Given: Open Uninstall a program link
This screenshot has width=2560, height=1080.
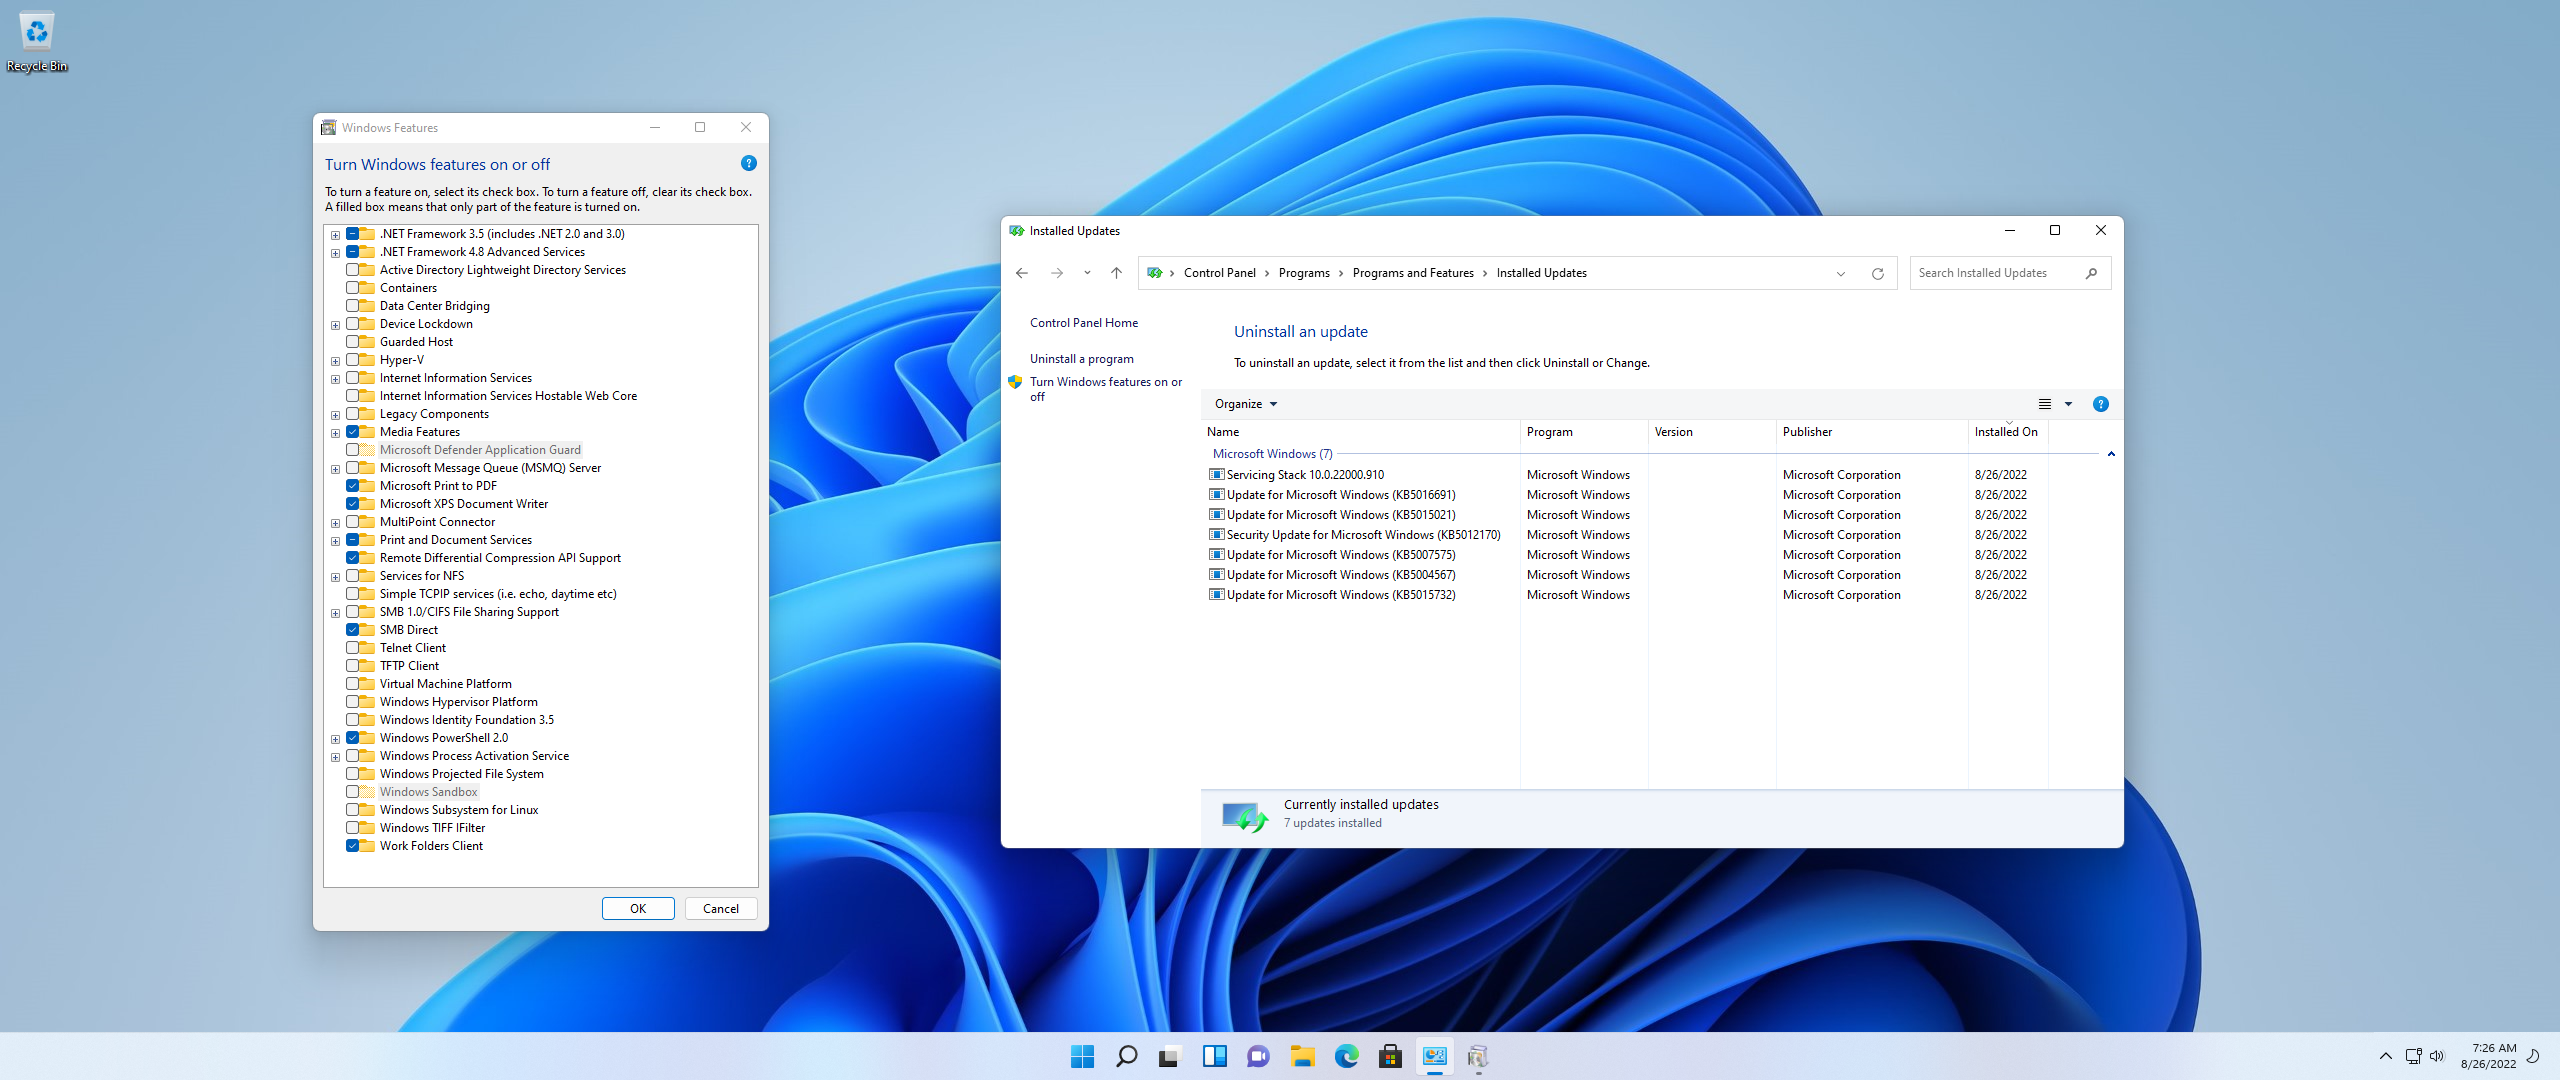Looking at the screenshot, I should tap(1081, 359).
